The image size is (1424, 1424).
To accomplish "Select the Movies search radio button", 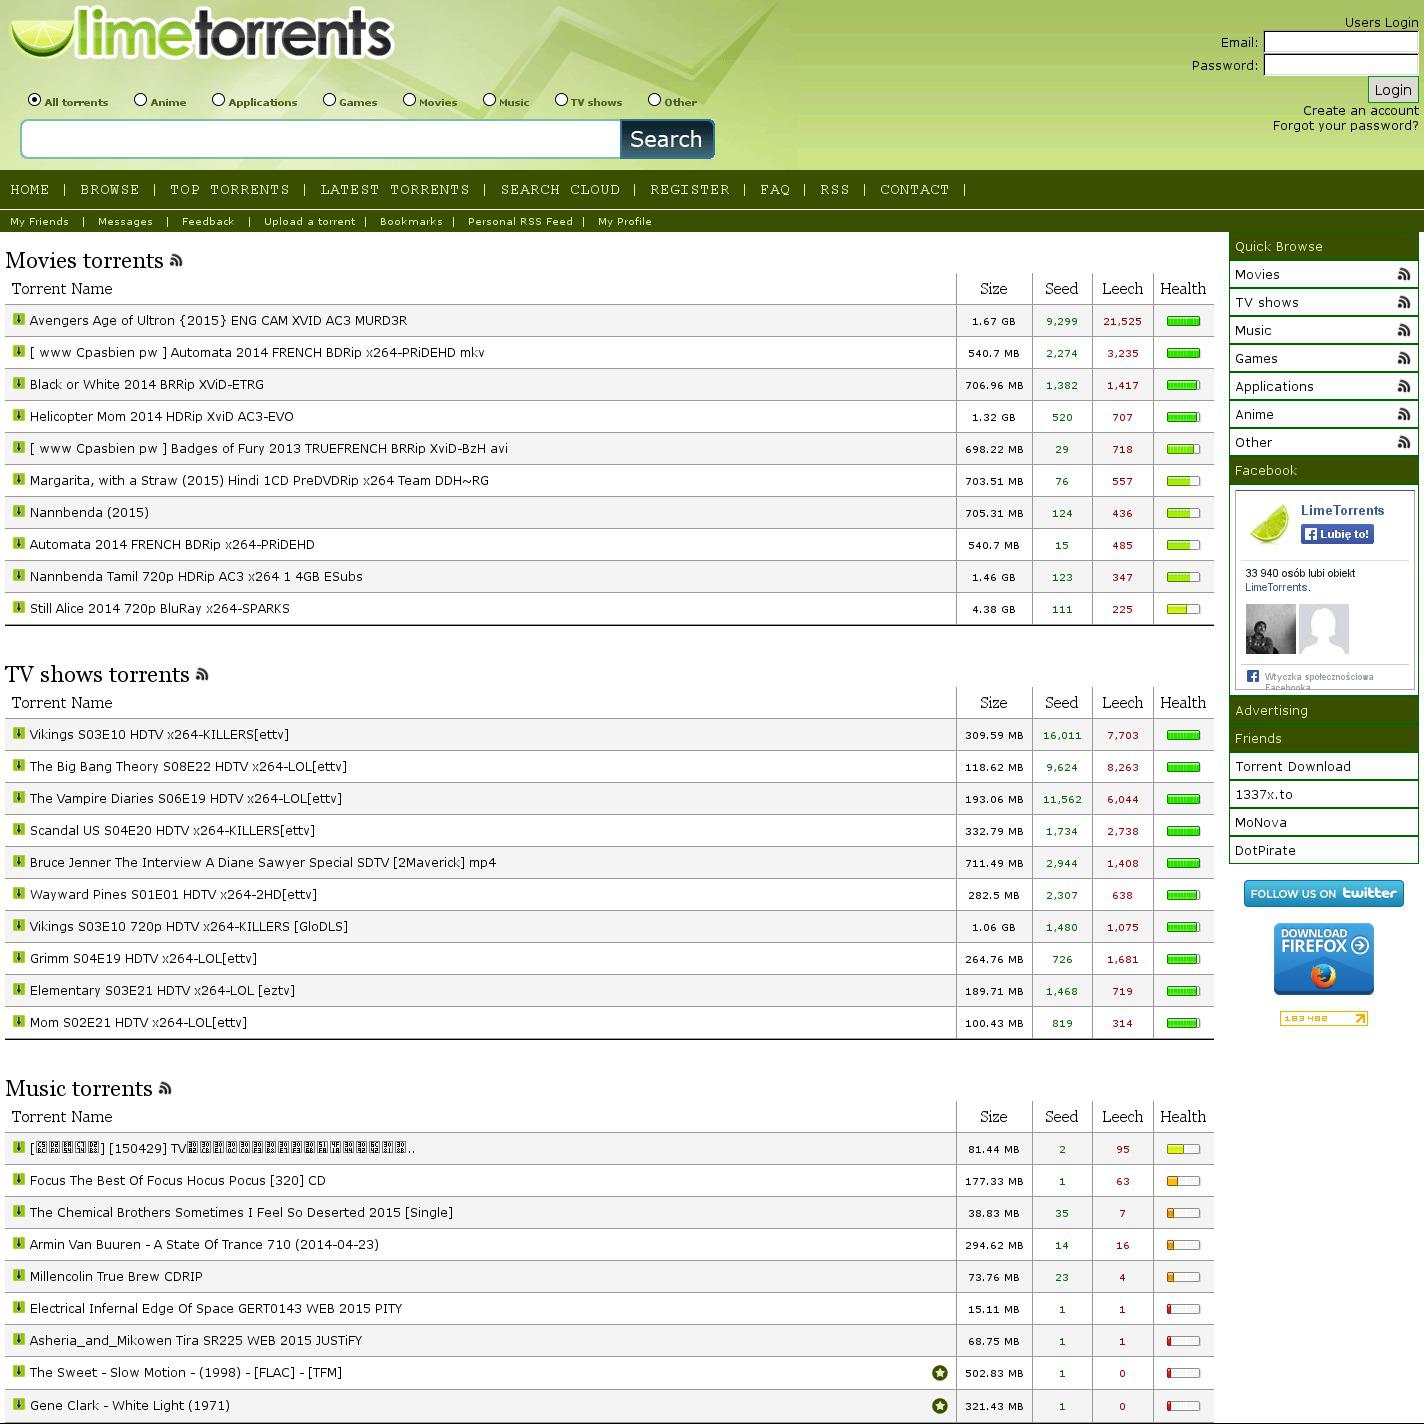I will 410,100.
